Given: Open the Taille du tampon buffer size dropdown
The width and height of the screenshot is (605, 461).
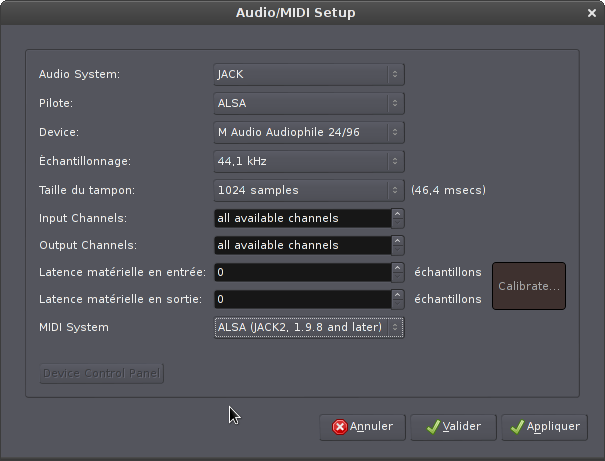Looking at the screenshot, I should pyautogui.click(x=309, y=190).
